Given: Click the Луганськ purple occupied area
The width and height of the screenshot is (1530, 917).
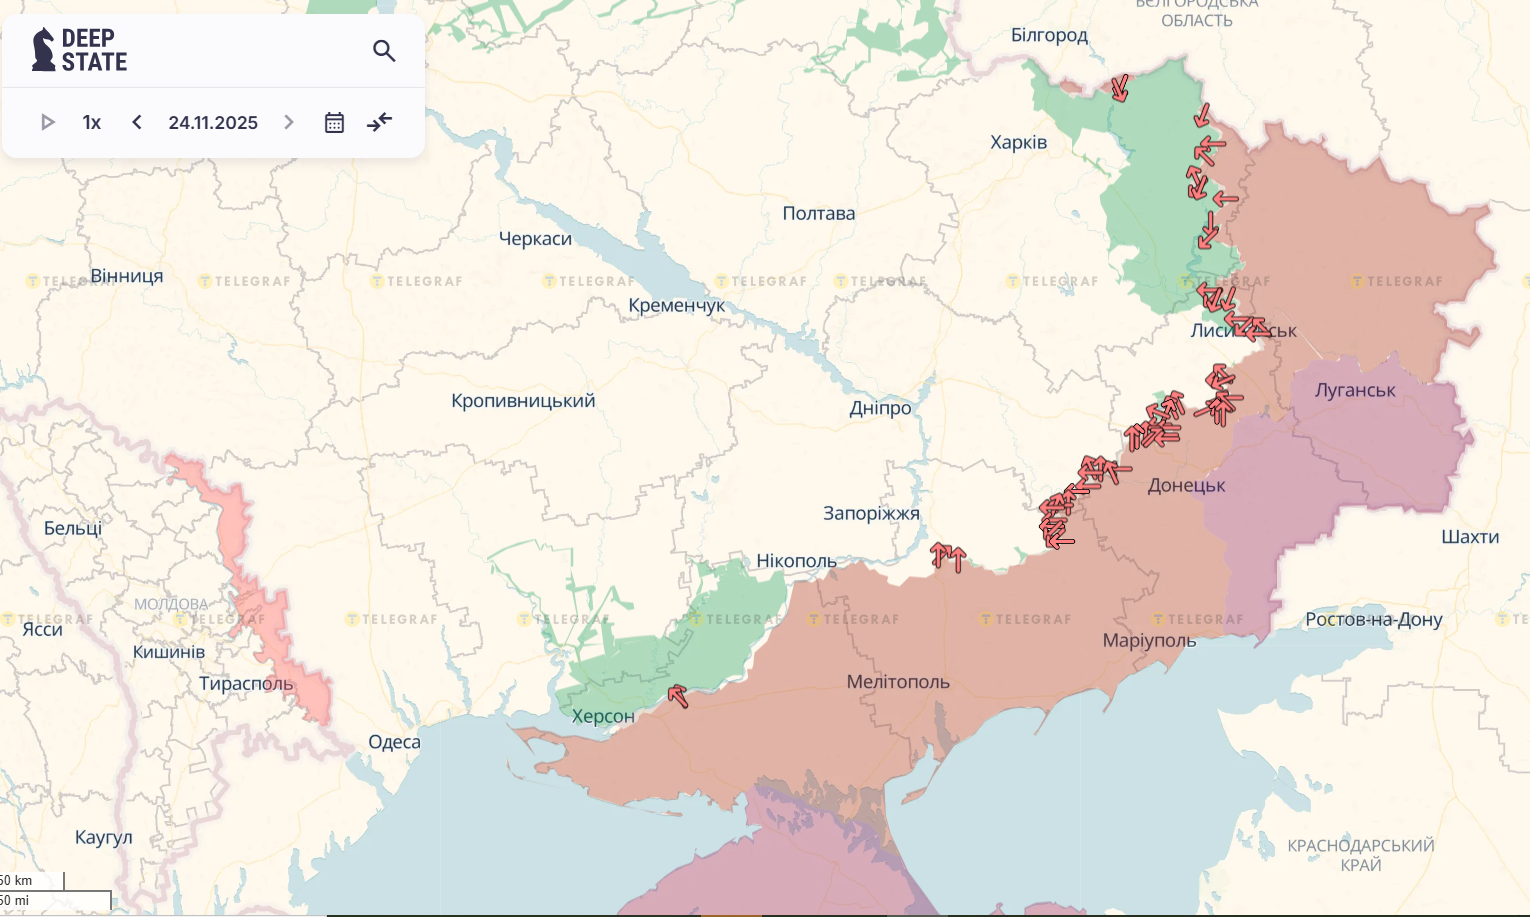Looking at the screenshot, I should [x=1380, y=440].
